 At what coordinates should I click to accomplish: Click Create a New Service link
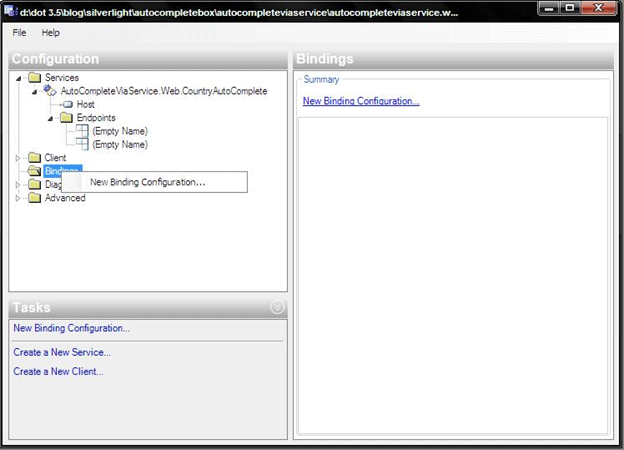(x=62, y=352)
